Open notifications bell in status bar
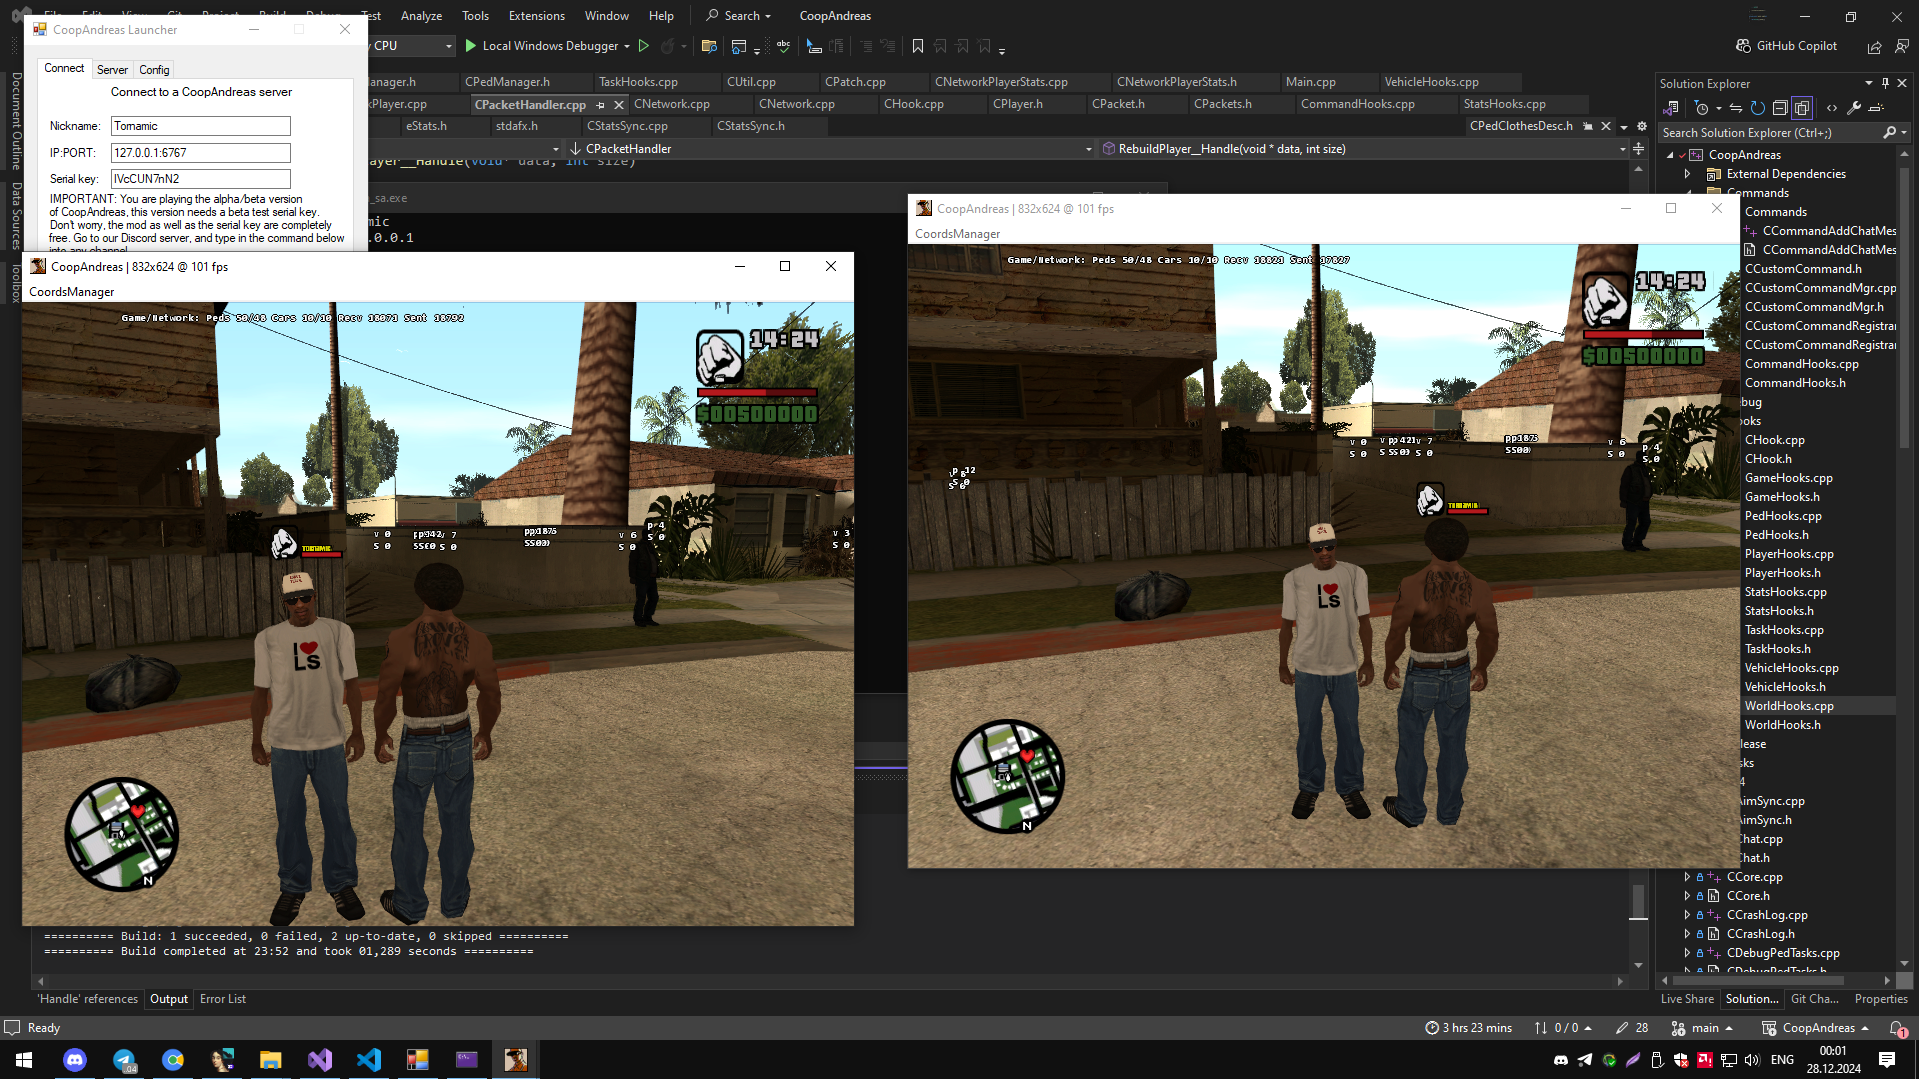The width and height of the screenshot is (1919, 1079). pyautogui.click(x=1897, y=1028)
